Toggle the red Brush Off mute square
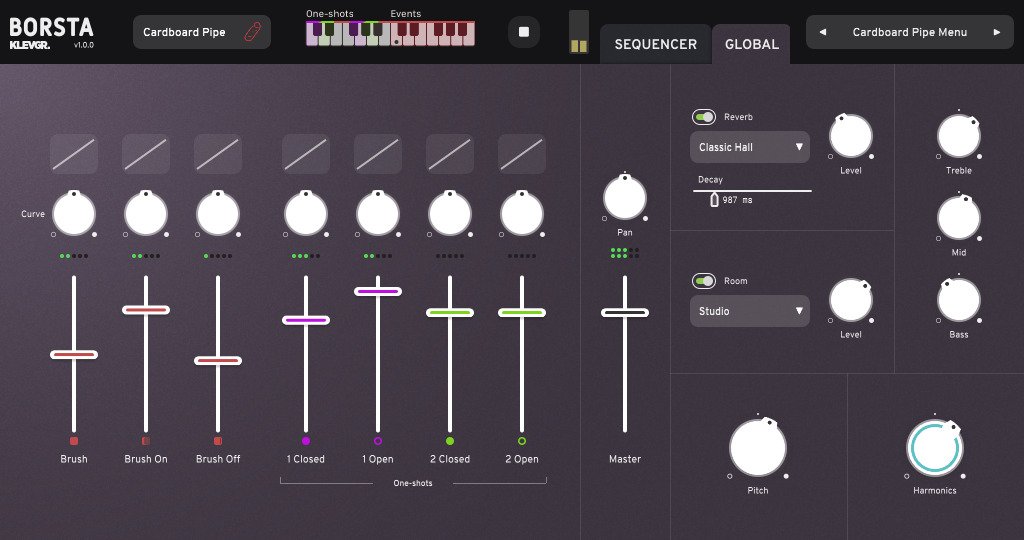 pyautogui.click(x=218, y=441)
